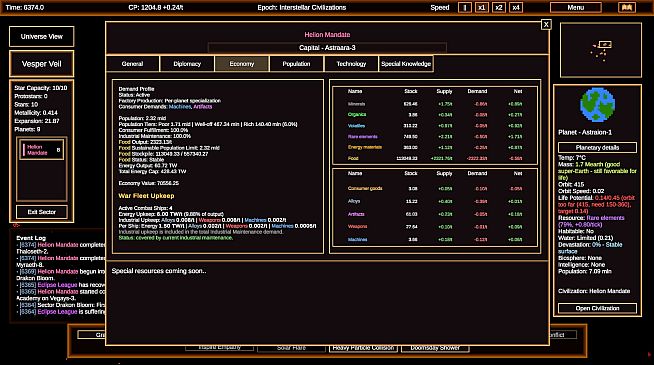Set game speed to x1
Screen dimensions: 654x365
tap(482, 8)
